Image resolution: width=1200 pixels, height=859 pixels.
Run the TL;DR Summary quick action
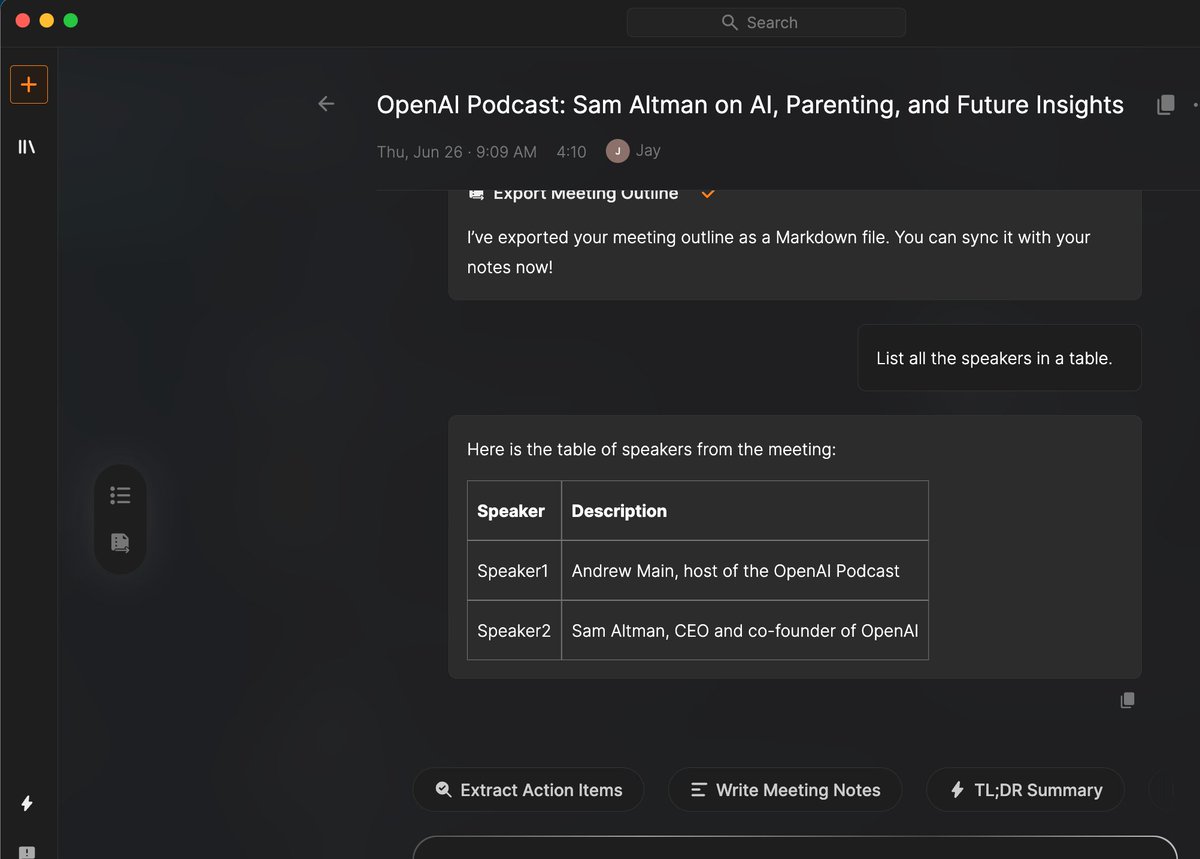[x=1025, y=790]
